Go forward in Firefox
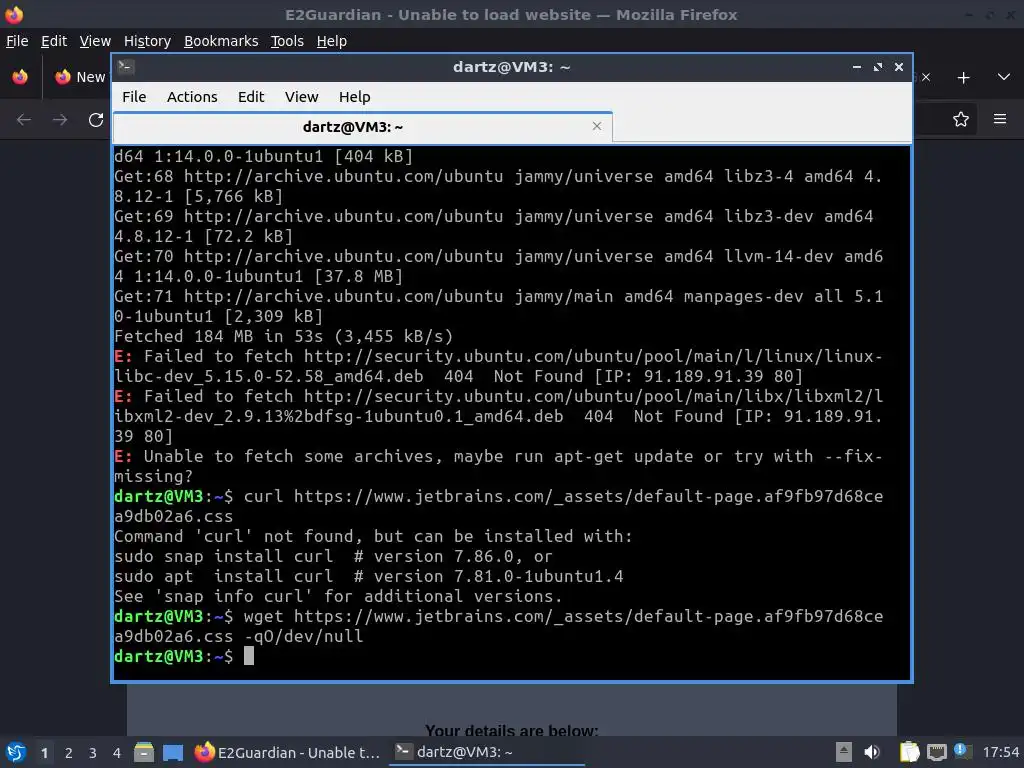 tap(60, 120)
